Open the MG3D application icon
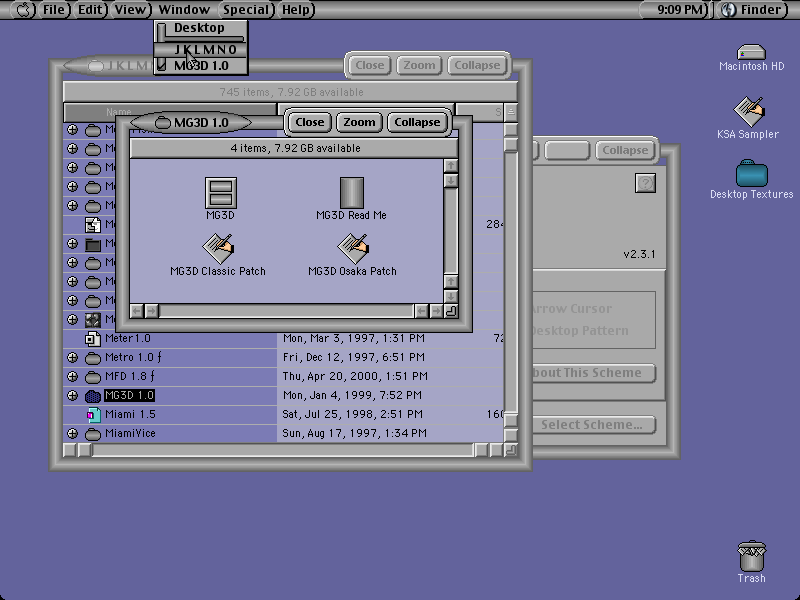 (x=220, y=192)
